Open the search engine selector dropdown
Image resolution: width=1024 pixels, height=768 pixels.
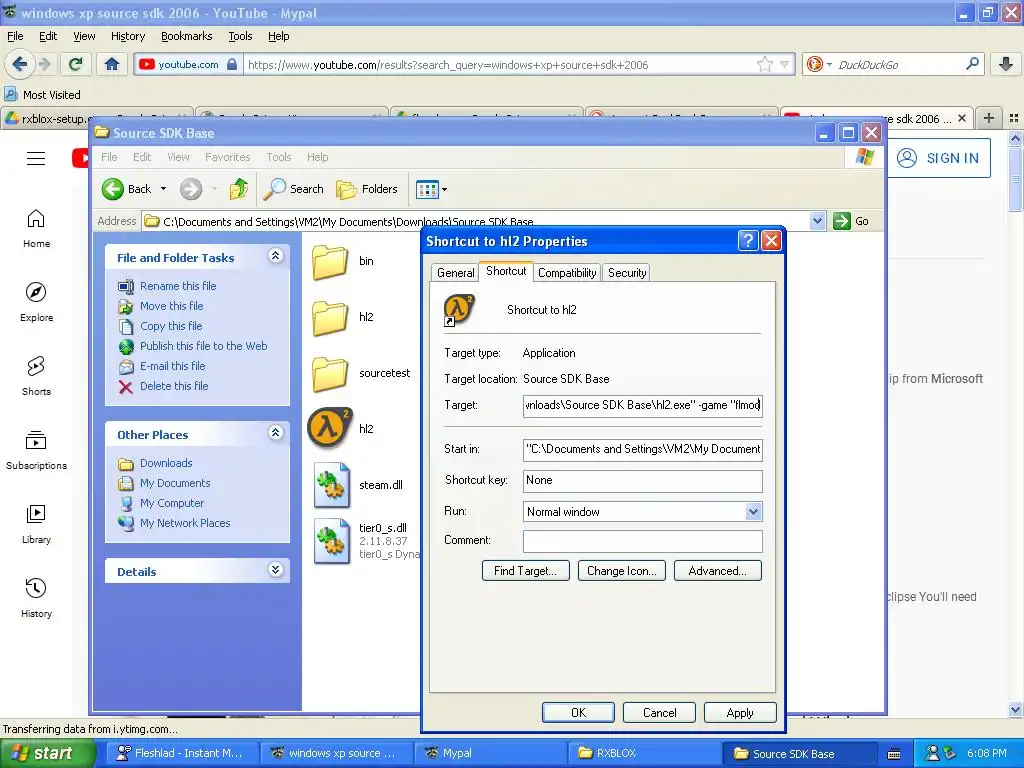point(829,65)
